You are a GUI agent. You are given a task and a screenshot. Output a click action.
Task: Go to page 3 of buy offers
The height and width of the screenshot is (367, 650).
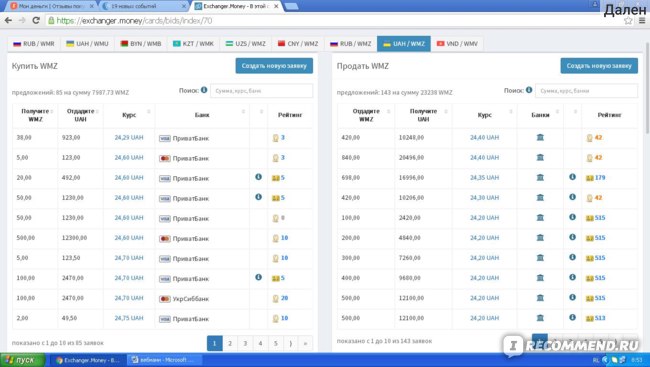(x=245, y=343)
